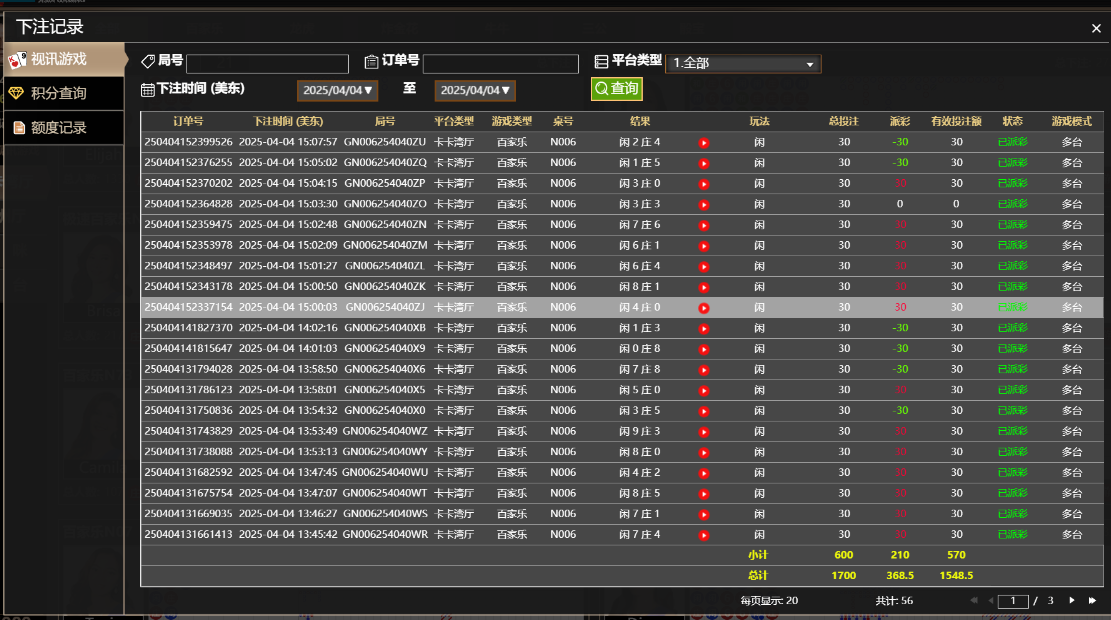Go to next page of records

point(1072,601)
